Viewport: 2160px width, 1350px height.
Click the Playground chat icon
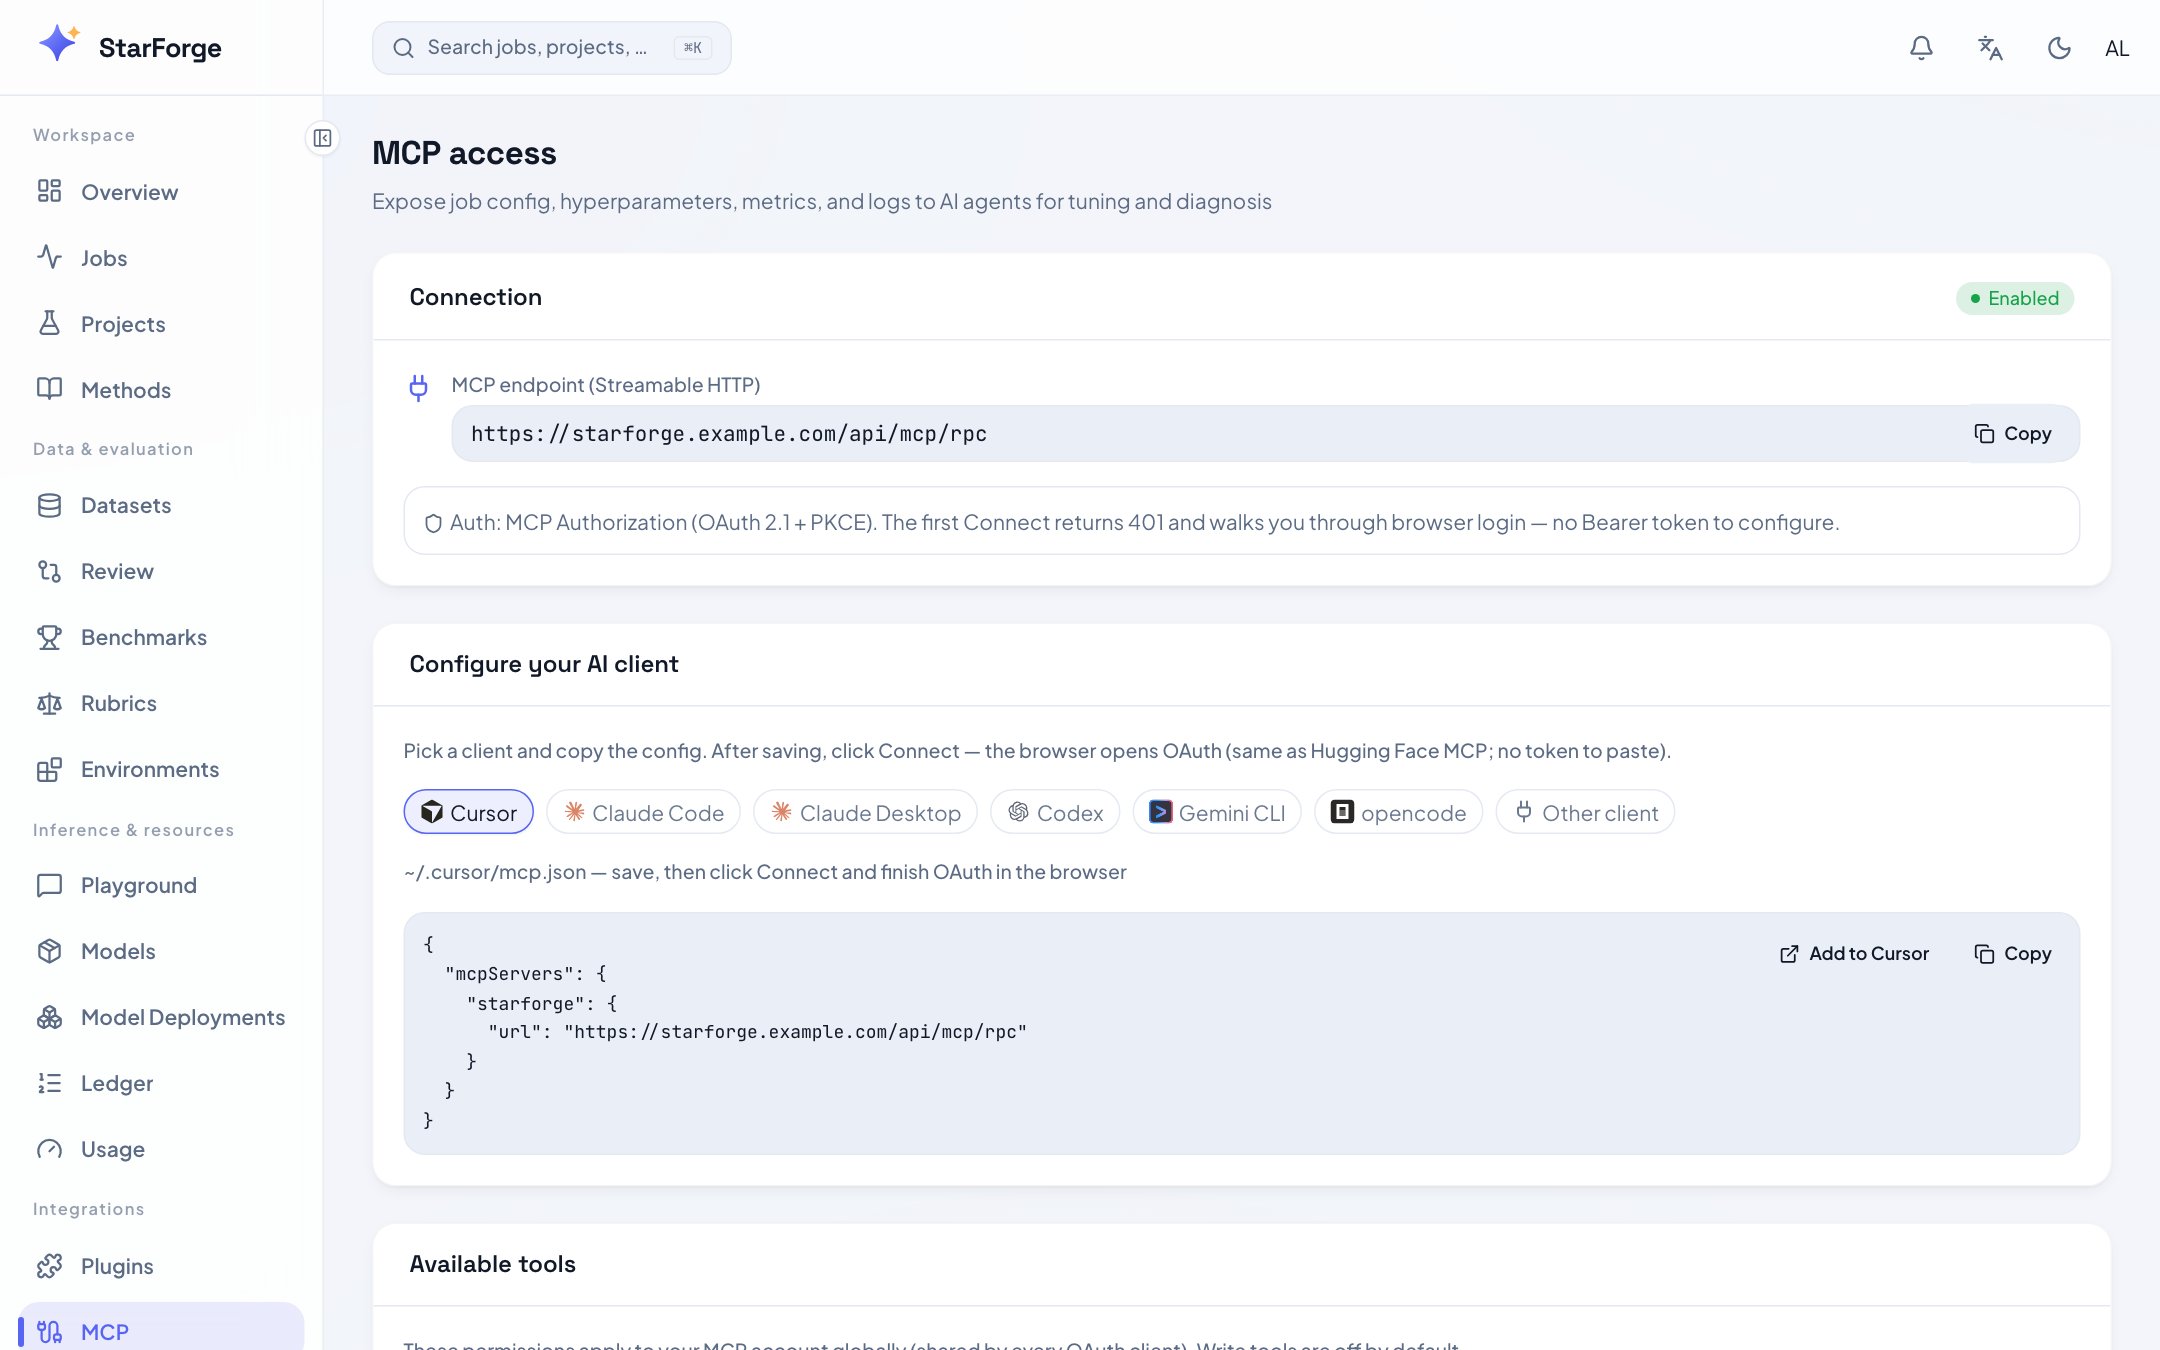pyautogui.click(x=49, y=885)
